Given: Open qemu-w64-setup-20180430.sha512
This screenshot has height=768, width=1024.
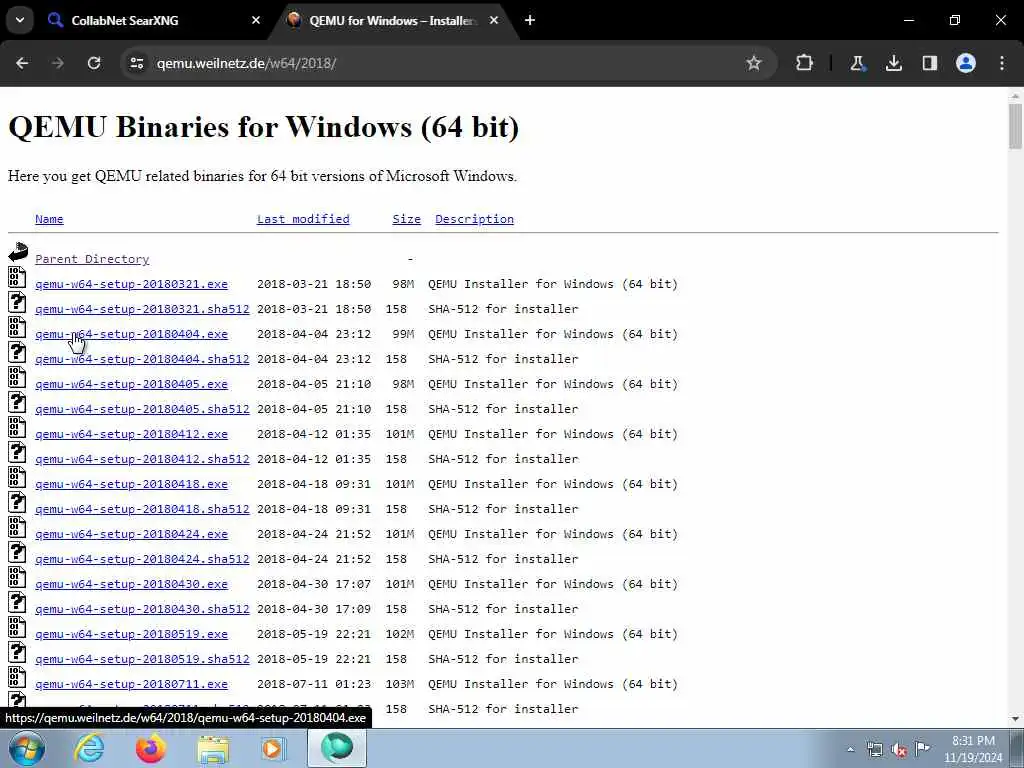Looking at the screenshot, I should pos(142,609).
